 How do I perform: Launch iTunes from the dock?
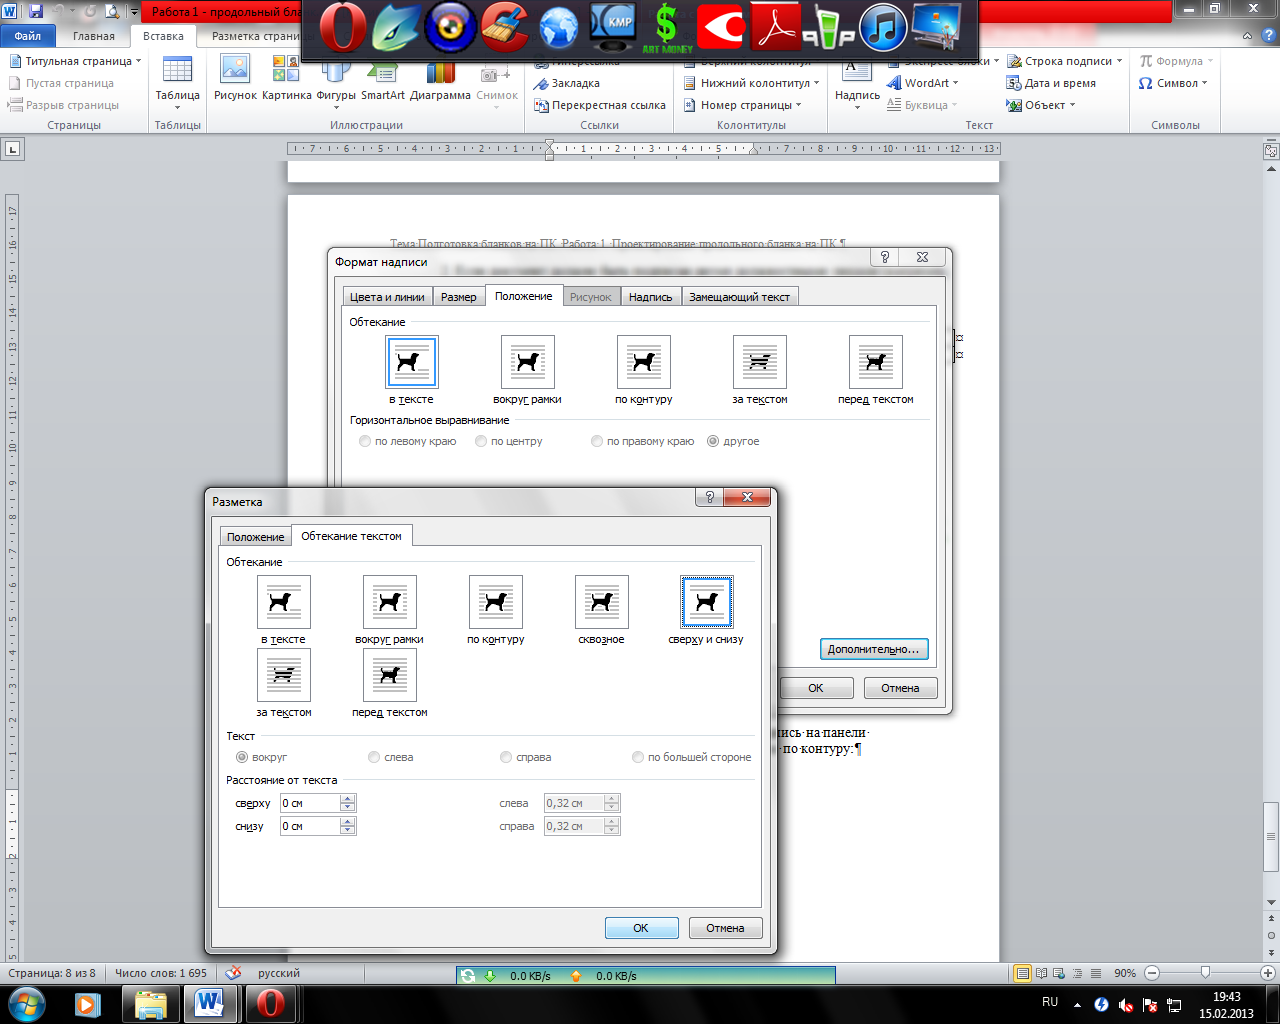point(883,28)
